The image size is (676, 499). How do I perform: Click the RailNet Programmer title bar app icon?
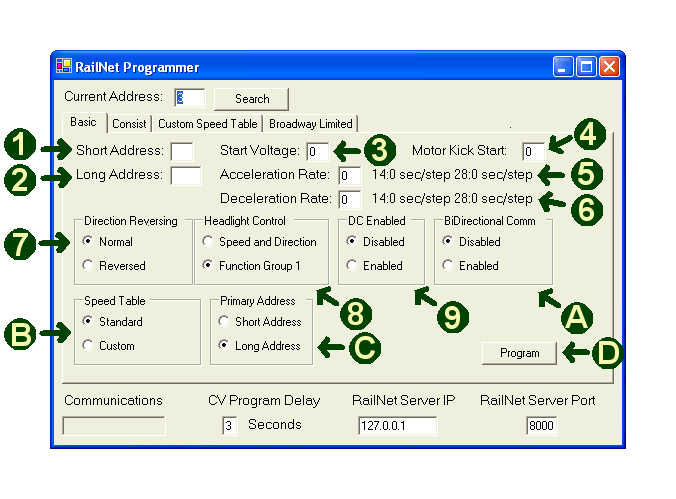coord(64,66)
